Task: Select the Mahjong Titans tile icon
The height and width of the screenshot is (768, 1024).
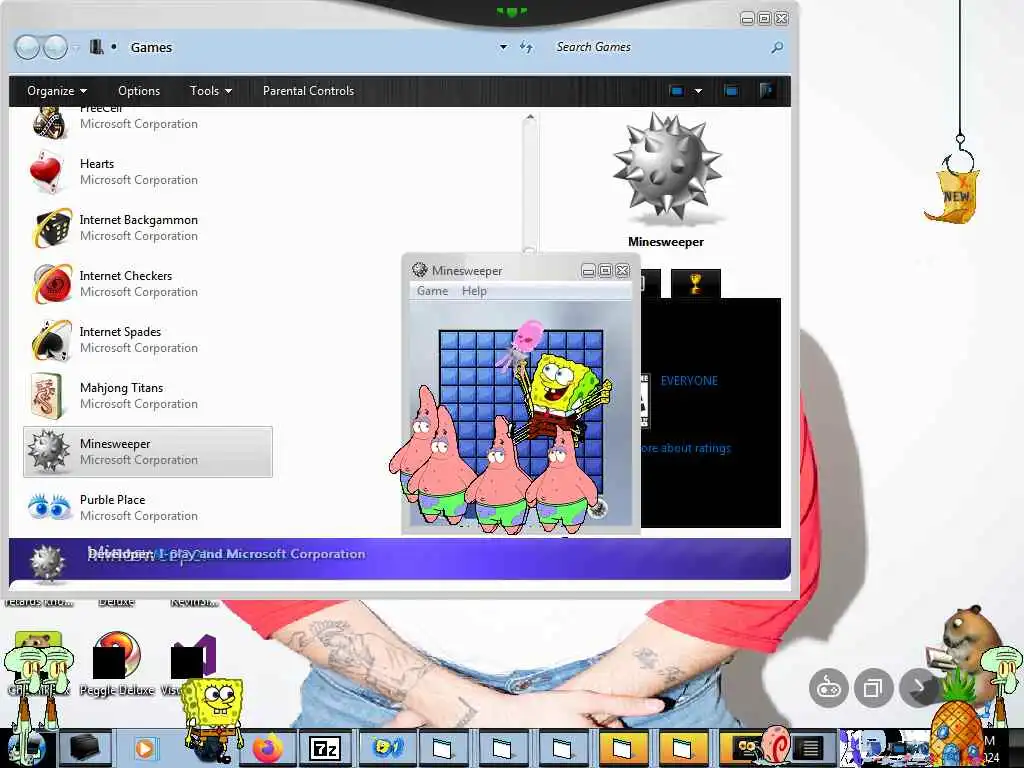Action: pos(47,396)
